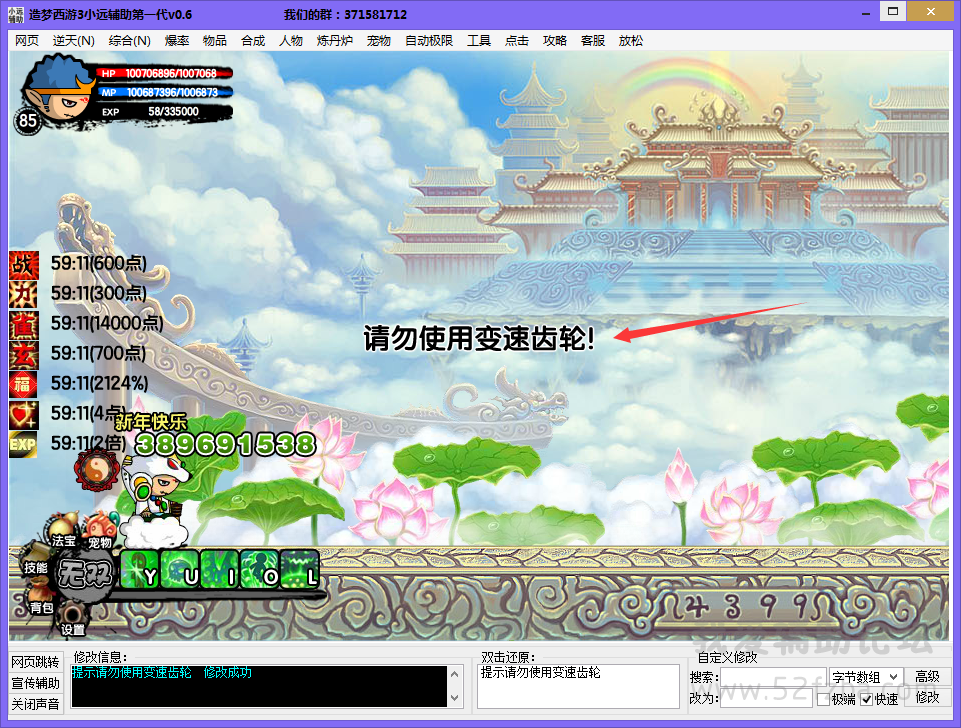This screenshot has width=961, height=728.
Task: Open the 物品 menu
Action: tap(215, 41)
